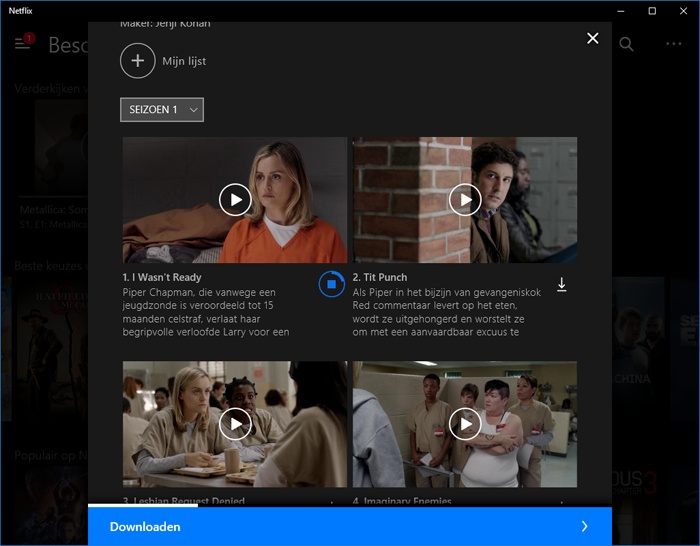Play episode 2 Tit Punch
The width and height of the screenshot is (700, 546).
click(465, 200)
